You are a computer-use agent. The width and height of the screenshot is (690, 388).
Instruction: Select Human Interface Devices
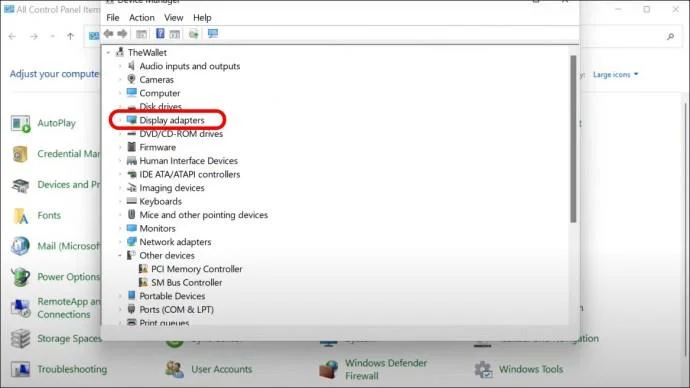point(188,161)
